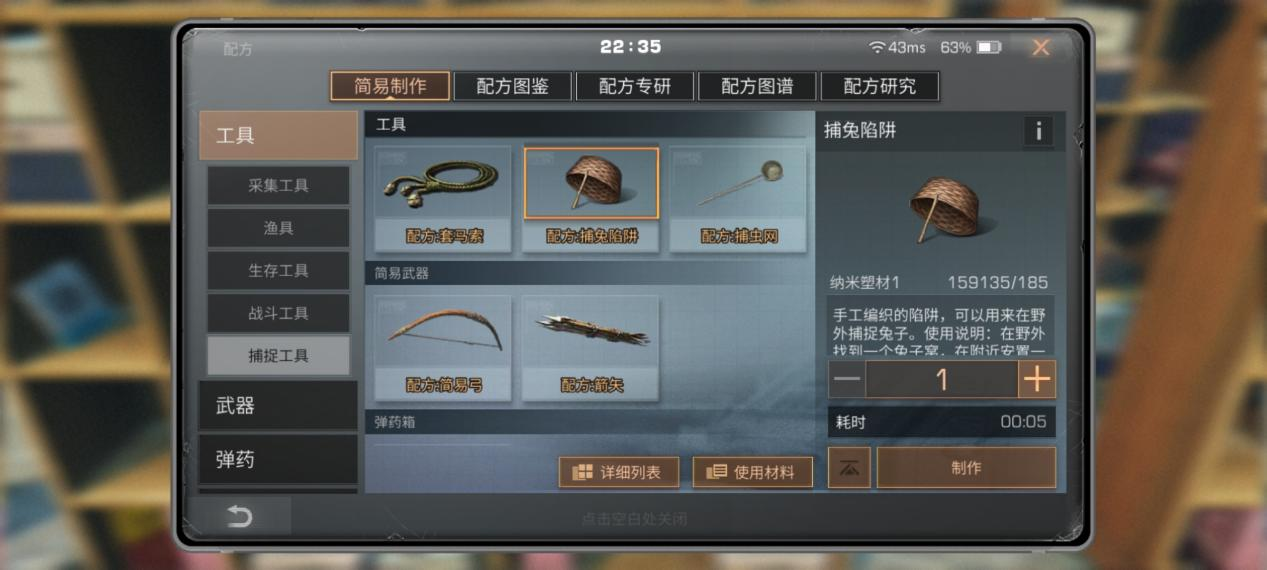Click the back arrow icon
The height and width of the screenshot is (570, 1267).
coord(240,516)
